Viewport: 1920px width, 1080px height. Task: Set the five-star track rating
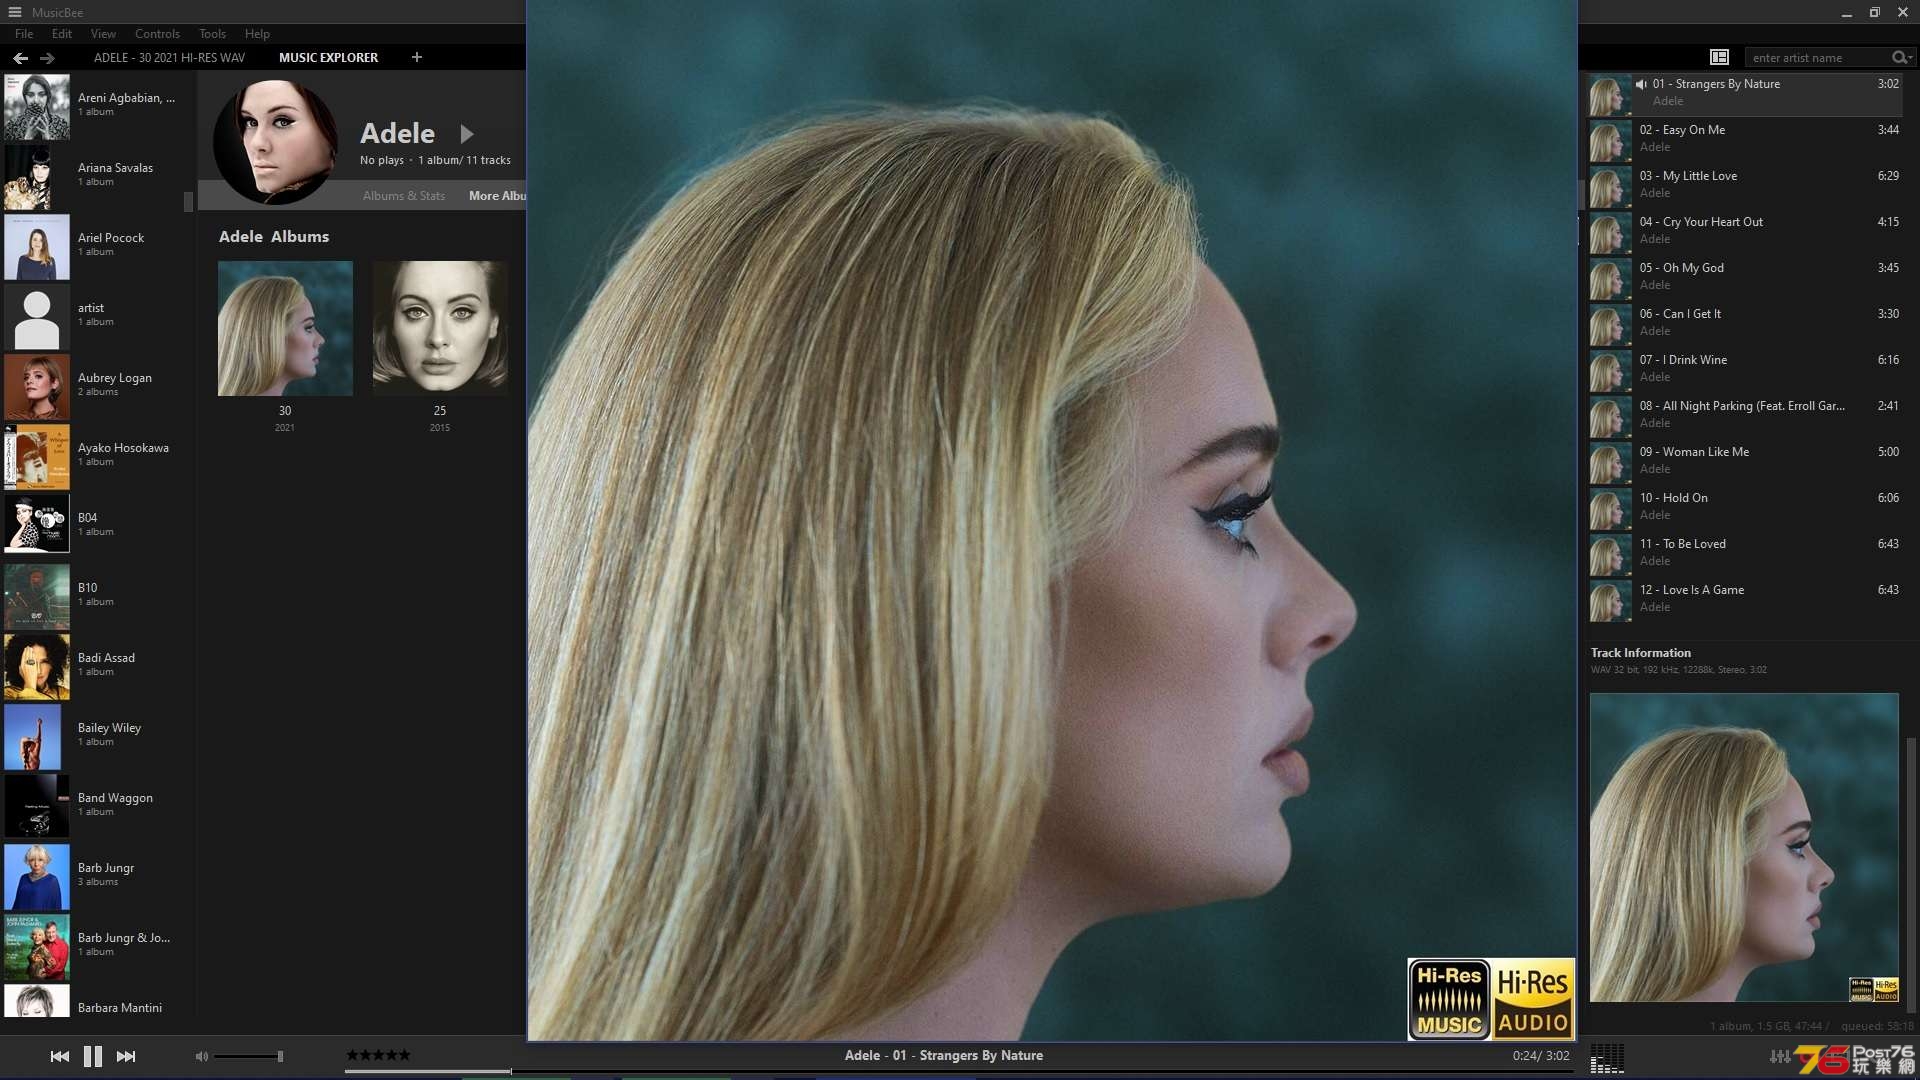pos(378,1055)
